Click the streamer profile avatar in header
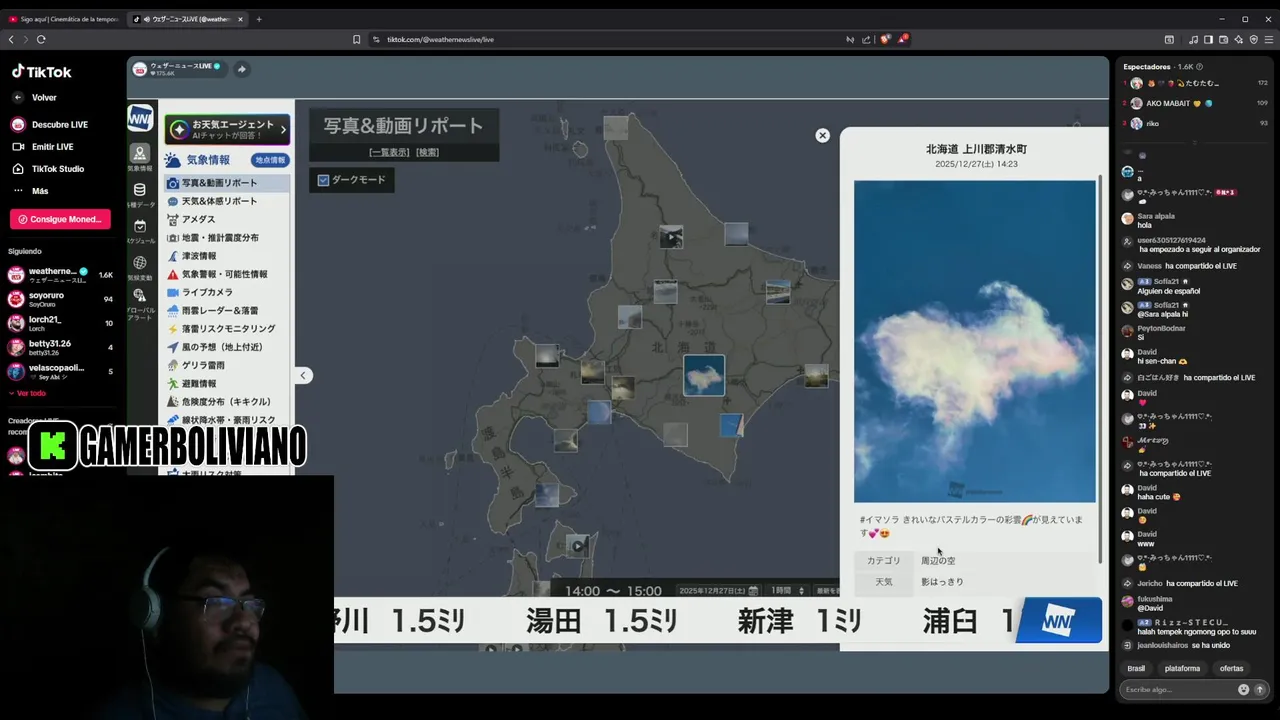 (x=140, y=69)
